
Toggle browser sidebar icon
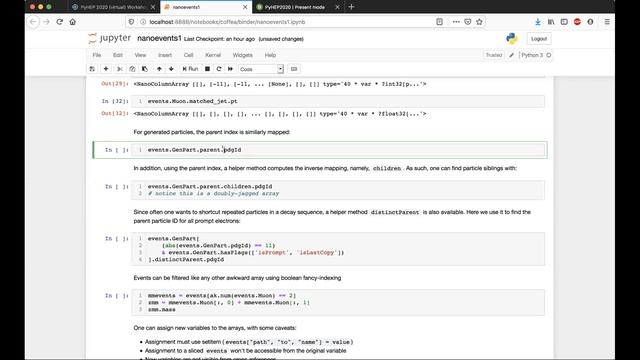(564, 22)
